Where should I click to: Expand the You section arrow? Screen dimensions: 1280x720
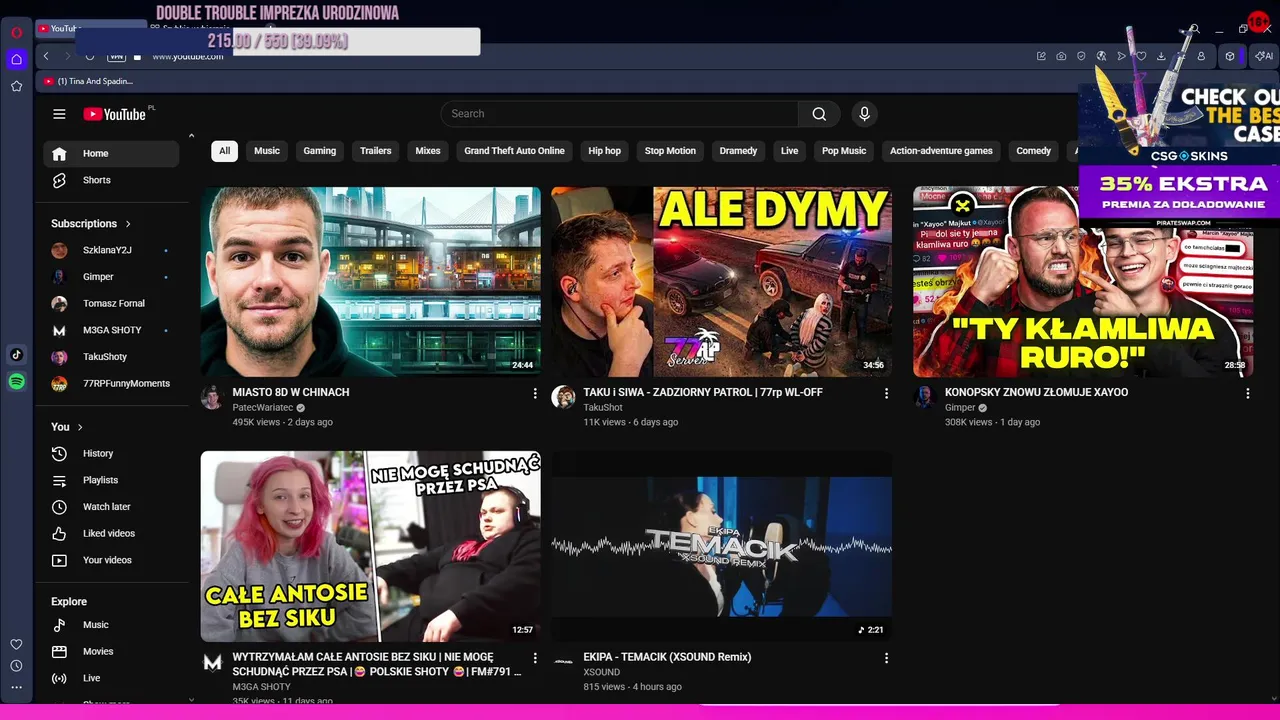tap(80, 427)
